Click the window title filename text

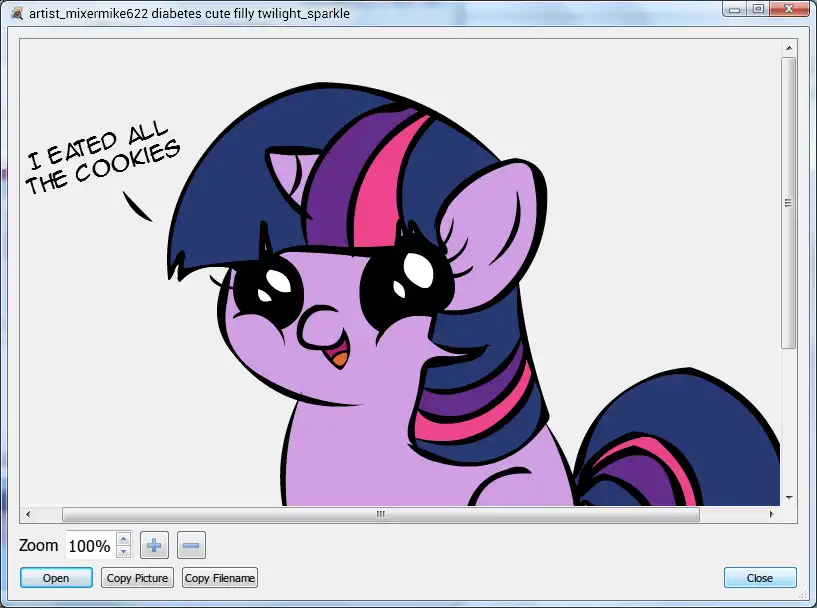pyautogui.click(x=190, y=14)
